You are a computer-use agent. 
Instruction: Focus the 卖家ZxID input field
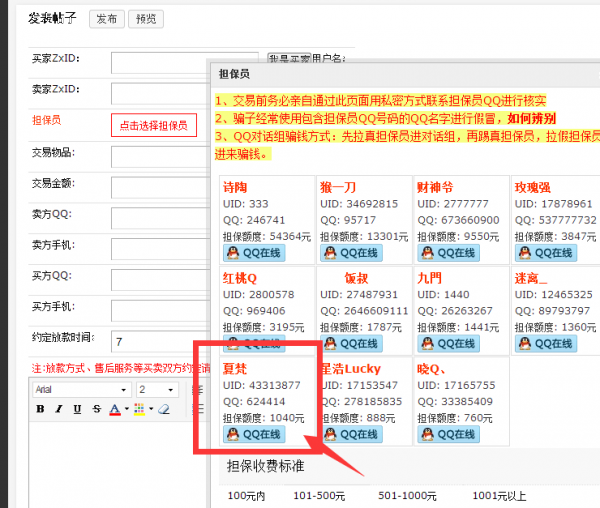point(159,94)
